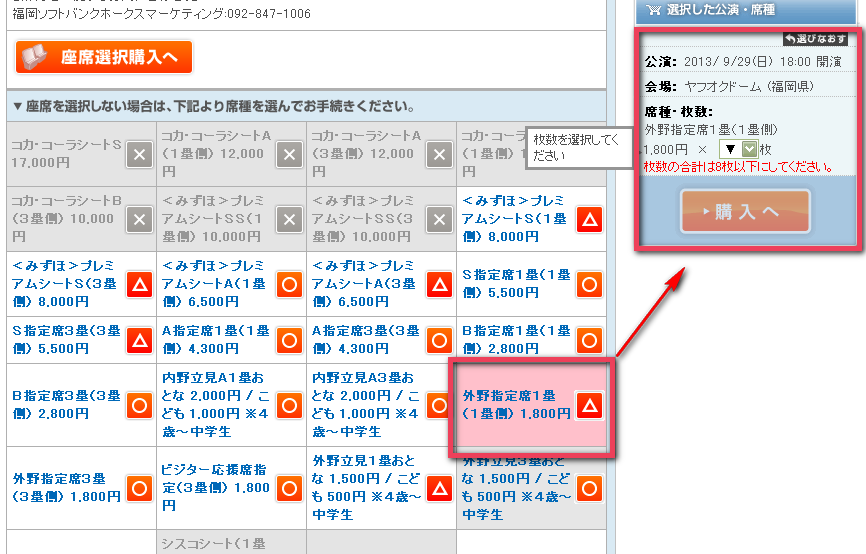Click circle icon for 内野立見A3塁

pos(437,405)
